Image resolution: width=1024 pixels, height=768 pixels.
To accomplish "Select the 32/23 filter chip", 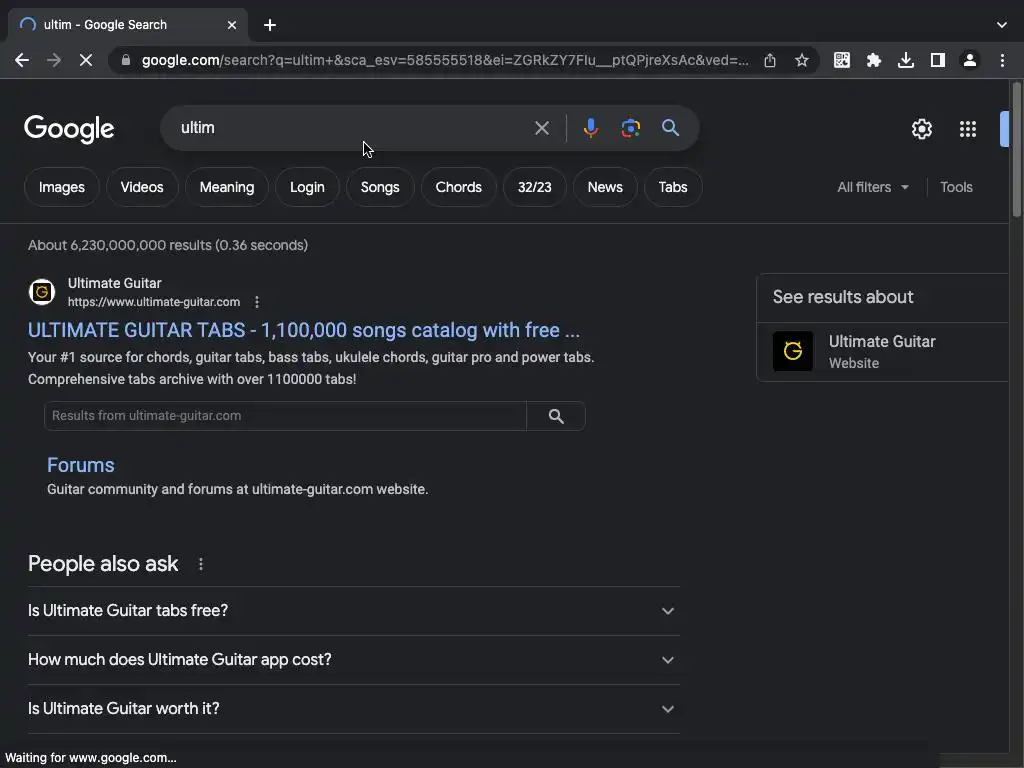I will coord(534,187).
